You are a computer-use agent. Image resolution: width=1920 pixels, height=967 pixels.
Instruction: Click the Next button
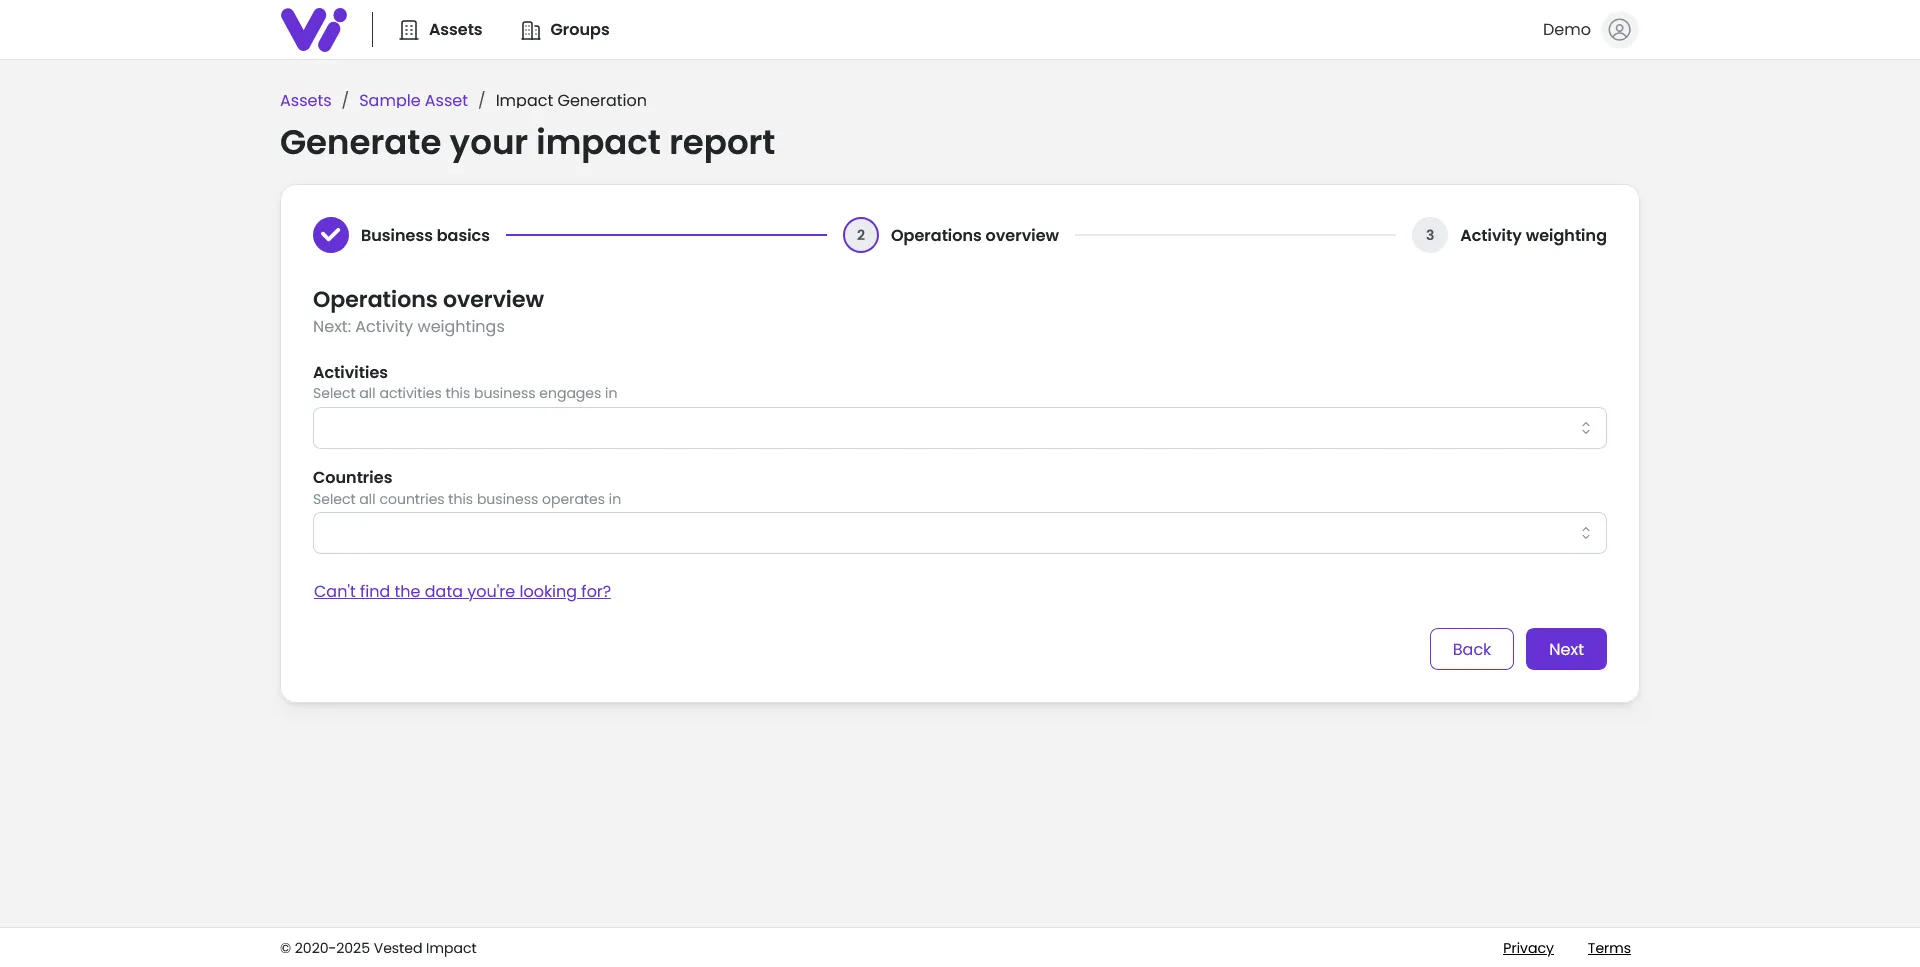click(1565, 648)
